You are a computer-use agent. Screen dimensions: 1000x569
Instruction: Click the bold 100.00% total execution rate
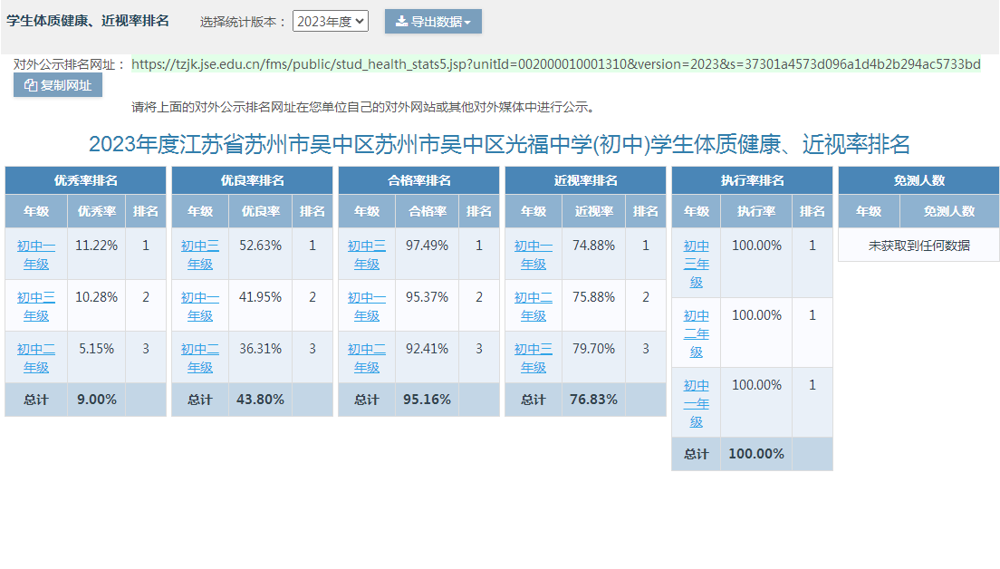756,454
